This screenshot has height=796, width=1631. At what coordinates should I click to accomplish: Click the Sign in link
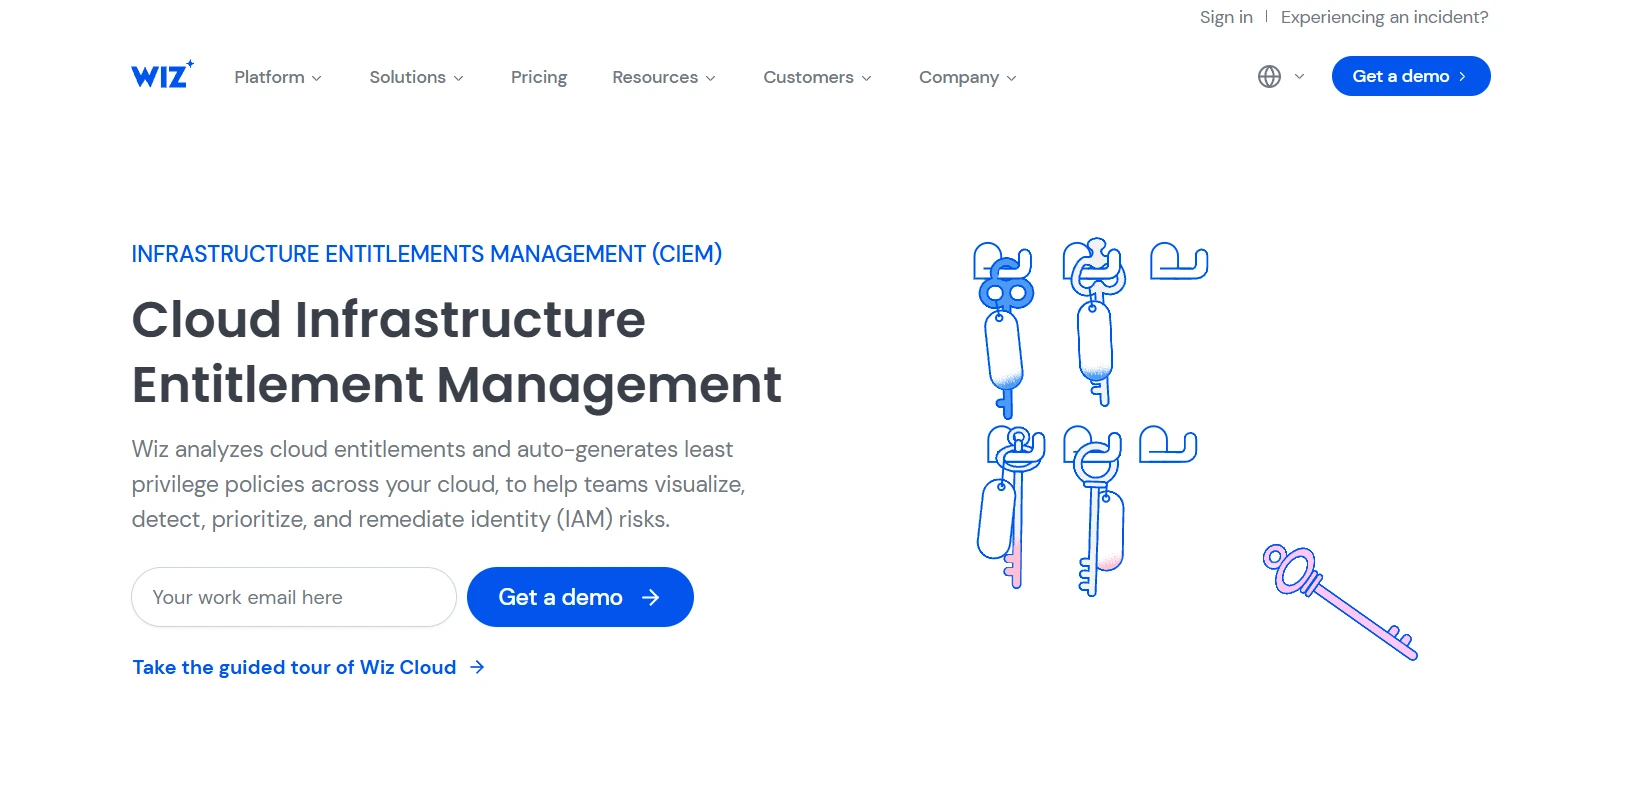1226,17
